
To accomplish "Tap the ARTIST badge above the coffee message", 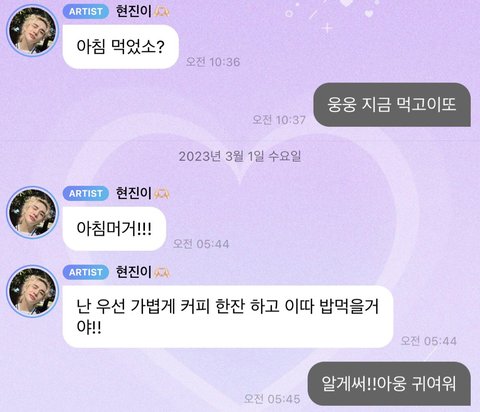I will tap(86, 272).
